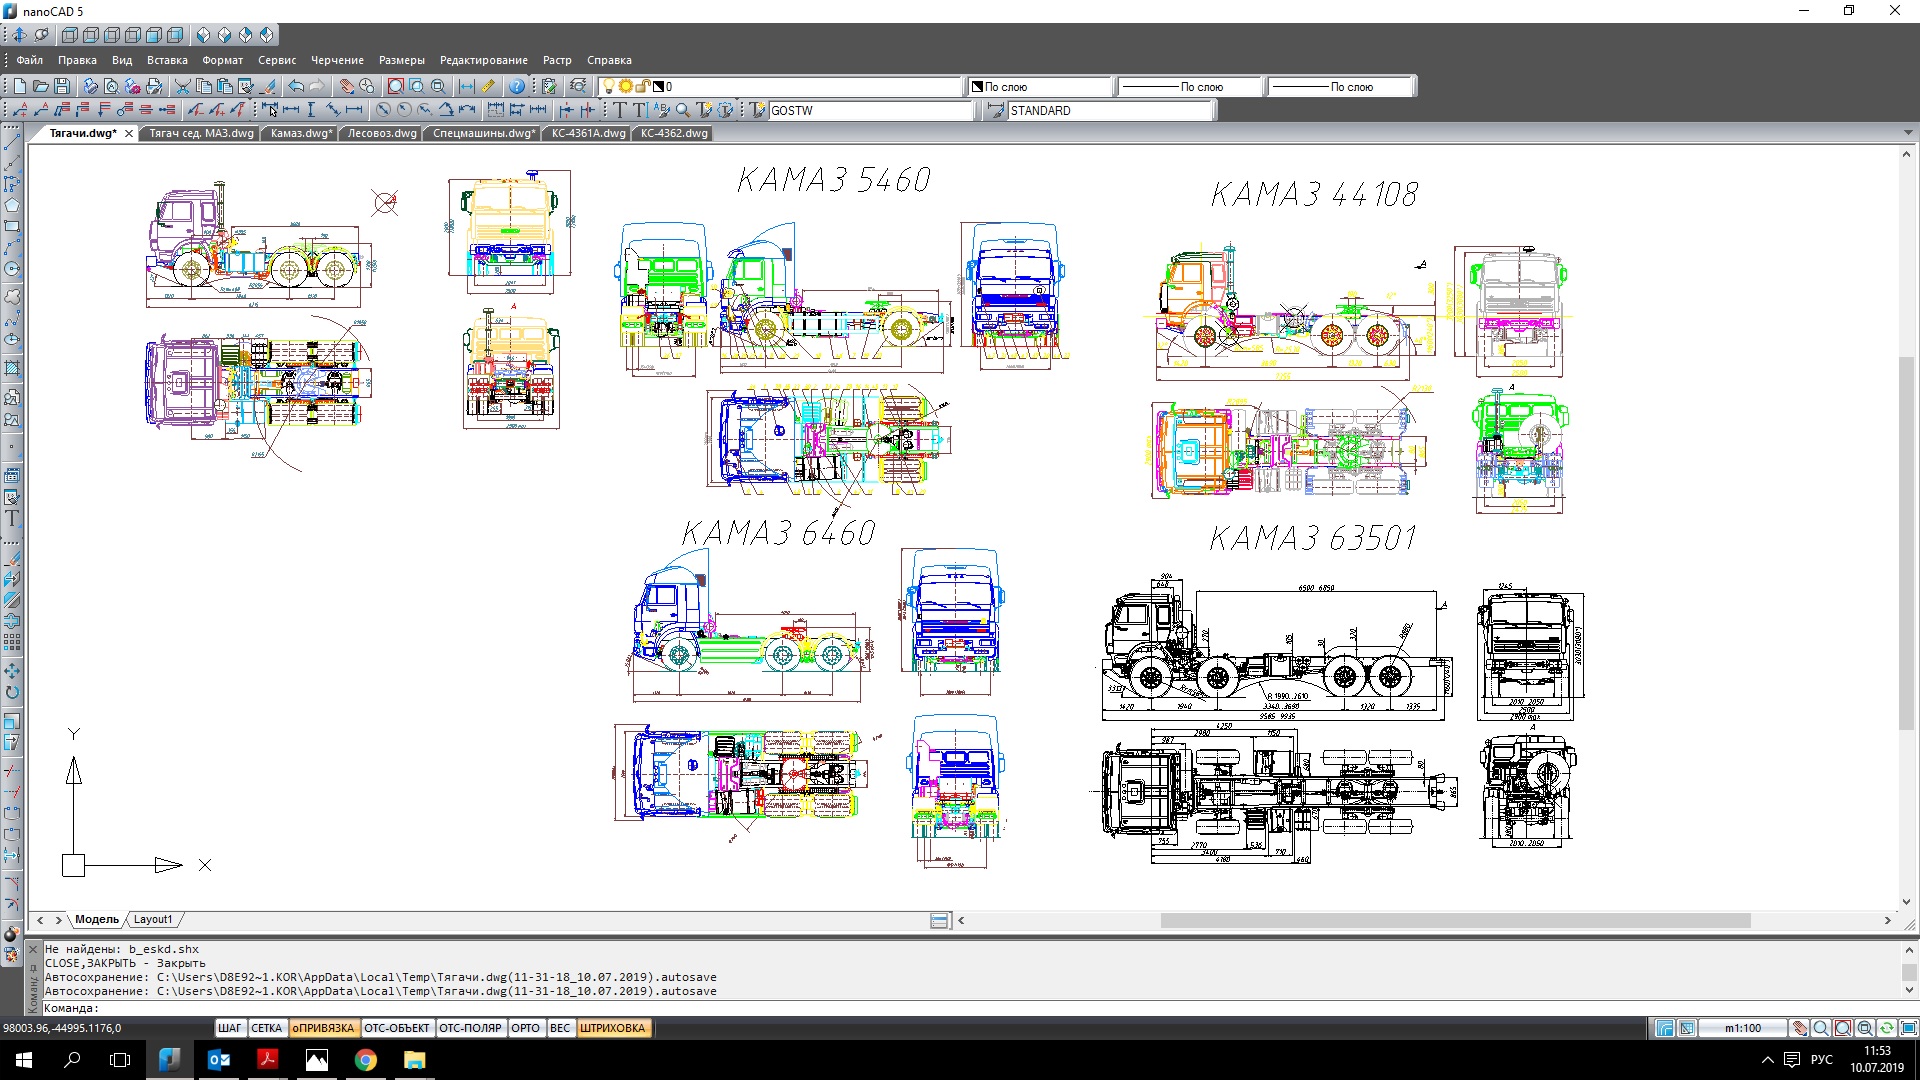The height and width of the screenshot is (1080, 1920).
Task: Click the layer color swatch beside 0
Action: point(659,86)
